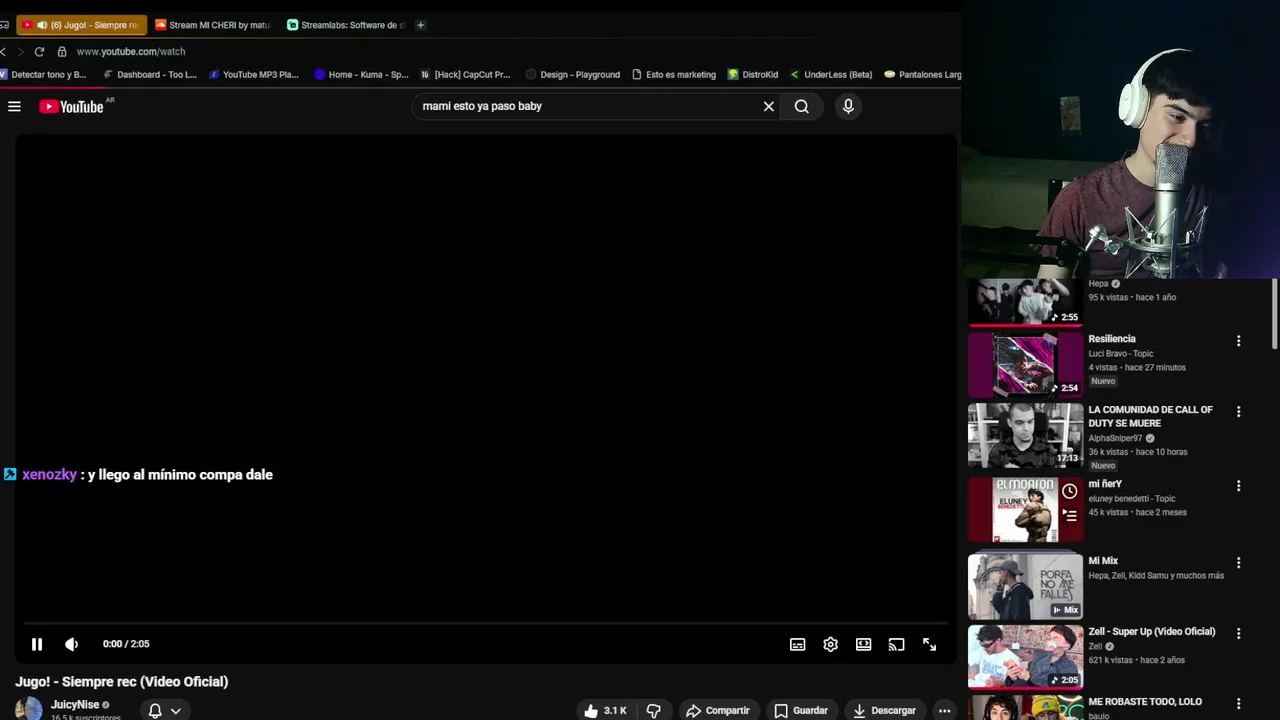
Task: Open the 'Dashboard - Too L...' bookmark
Action: (x=150, y=74)
